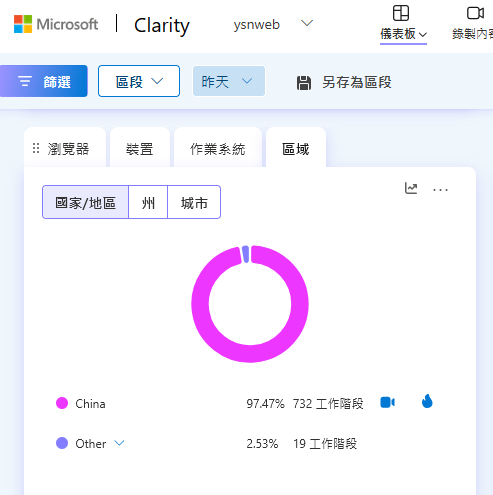The image size is (493, 495).
Task: Click the filter lines icon in 篩選
Action: pos(25,81)
